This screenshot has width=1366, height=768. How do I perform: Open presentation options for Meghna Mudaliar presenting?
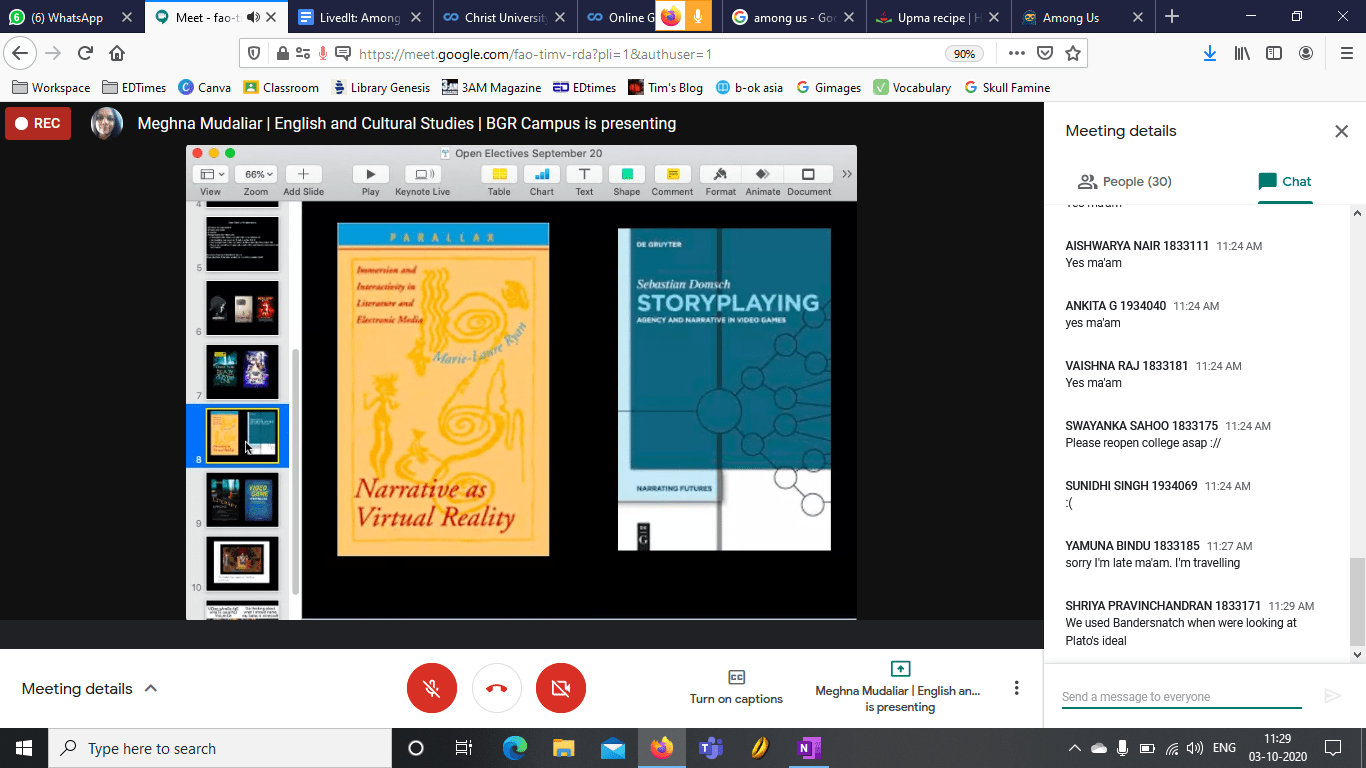pos(899,687)
